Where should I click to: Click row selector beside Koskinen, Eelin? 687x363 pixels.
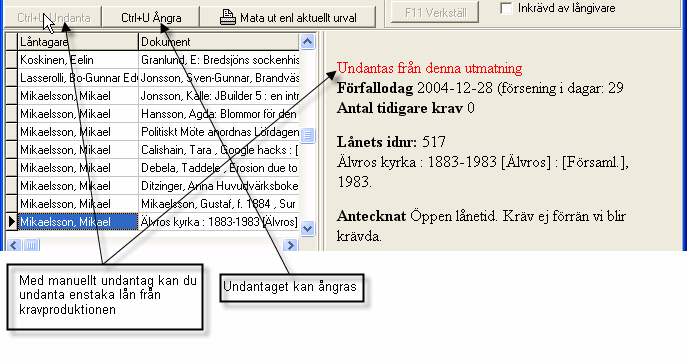11,60
